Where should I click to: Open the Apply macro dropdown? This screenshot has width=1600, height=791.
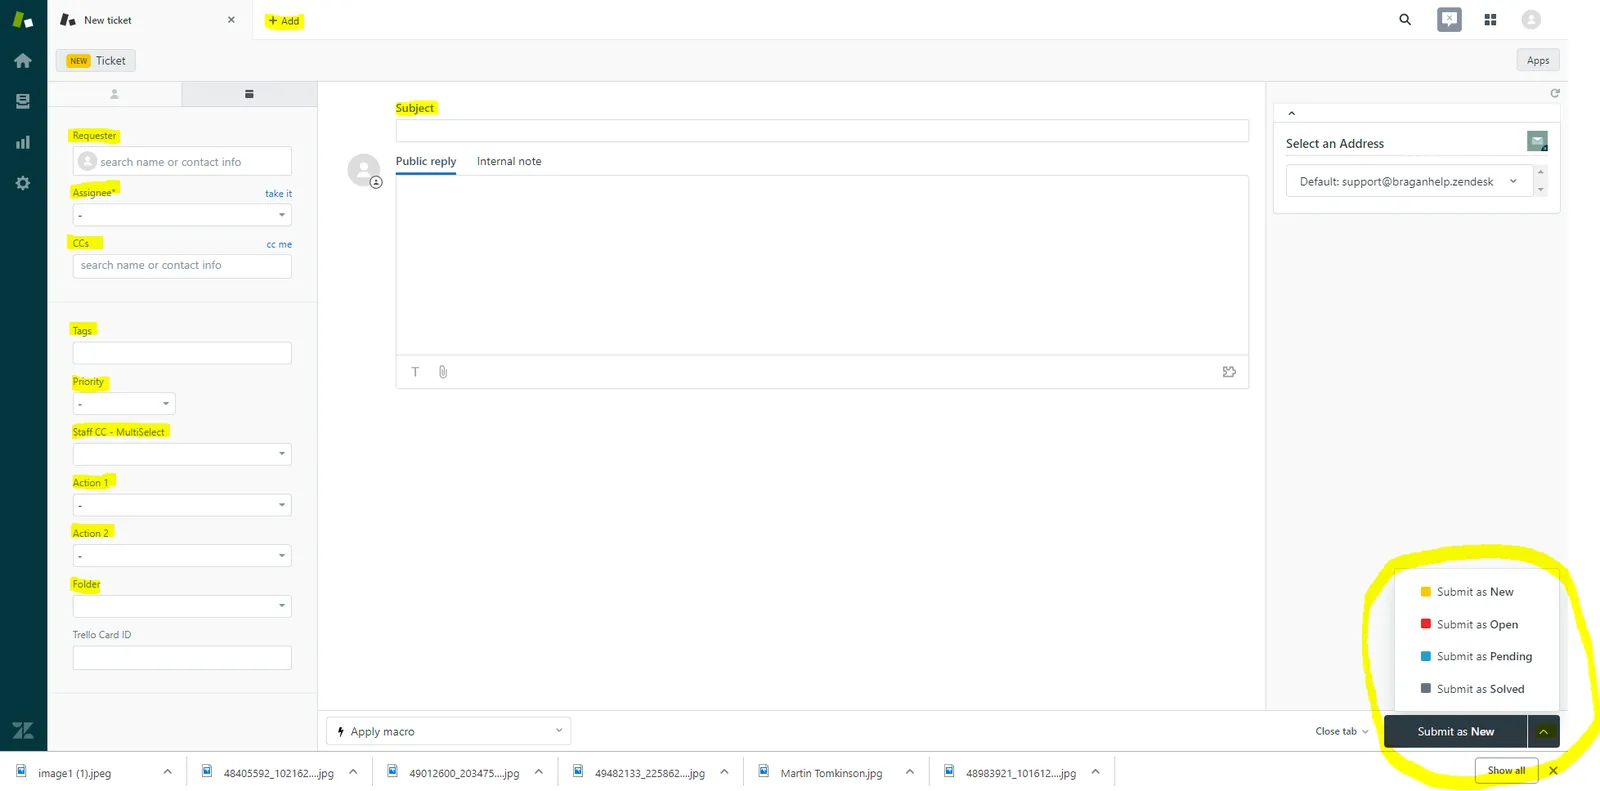point(449,731)
